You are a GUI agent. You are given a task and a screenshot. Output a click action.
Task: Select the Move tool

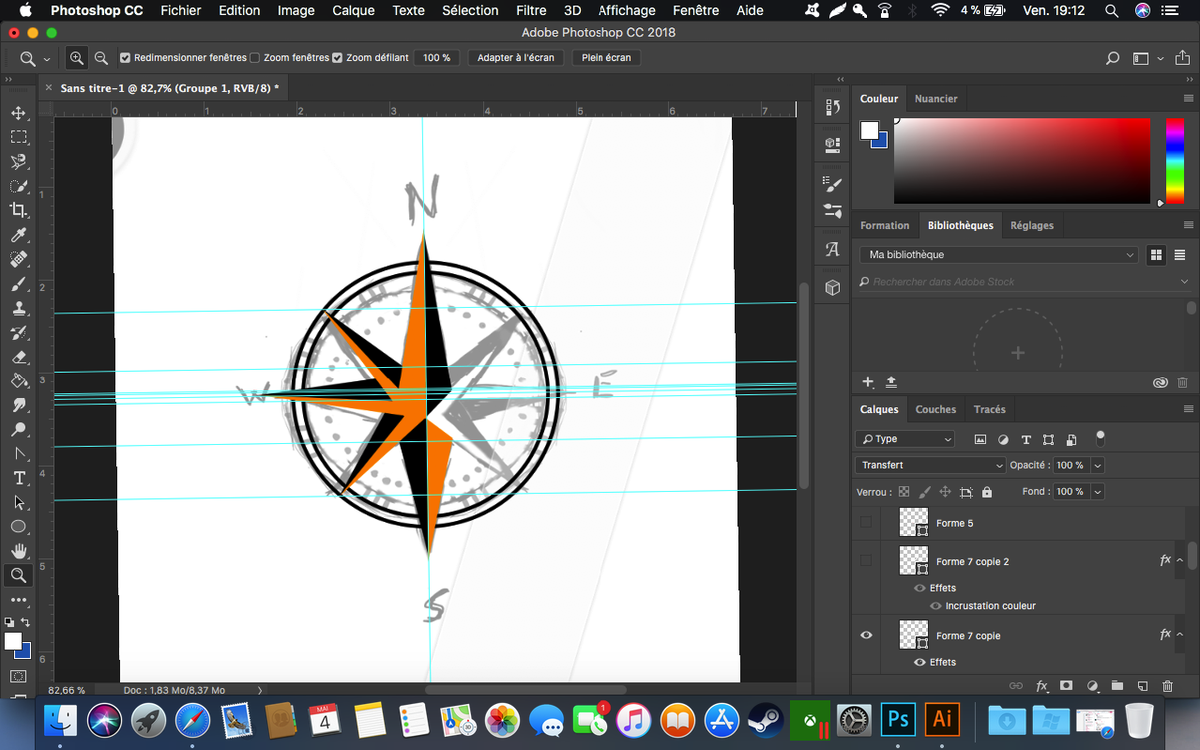tap(18, 113)
